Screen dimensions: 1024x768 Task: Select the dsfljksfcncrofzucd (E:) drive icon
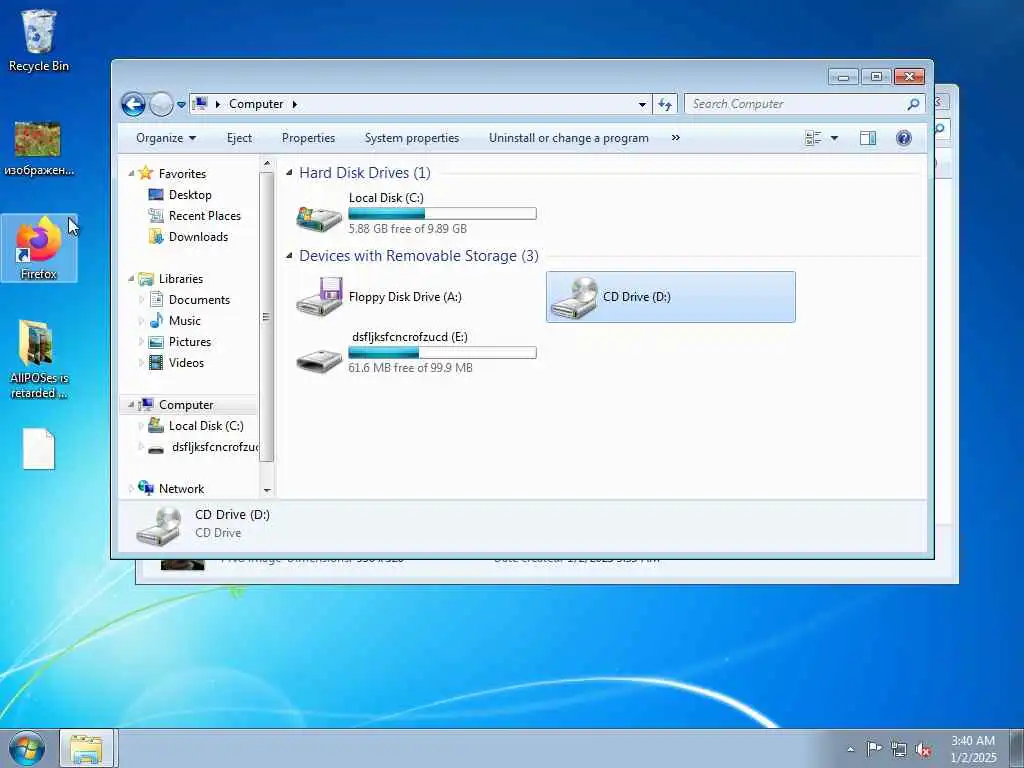pyautogui.click(x=319, y=359)
